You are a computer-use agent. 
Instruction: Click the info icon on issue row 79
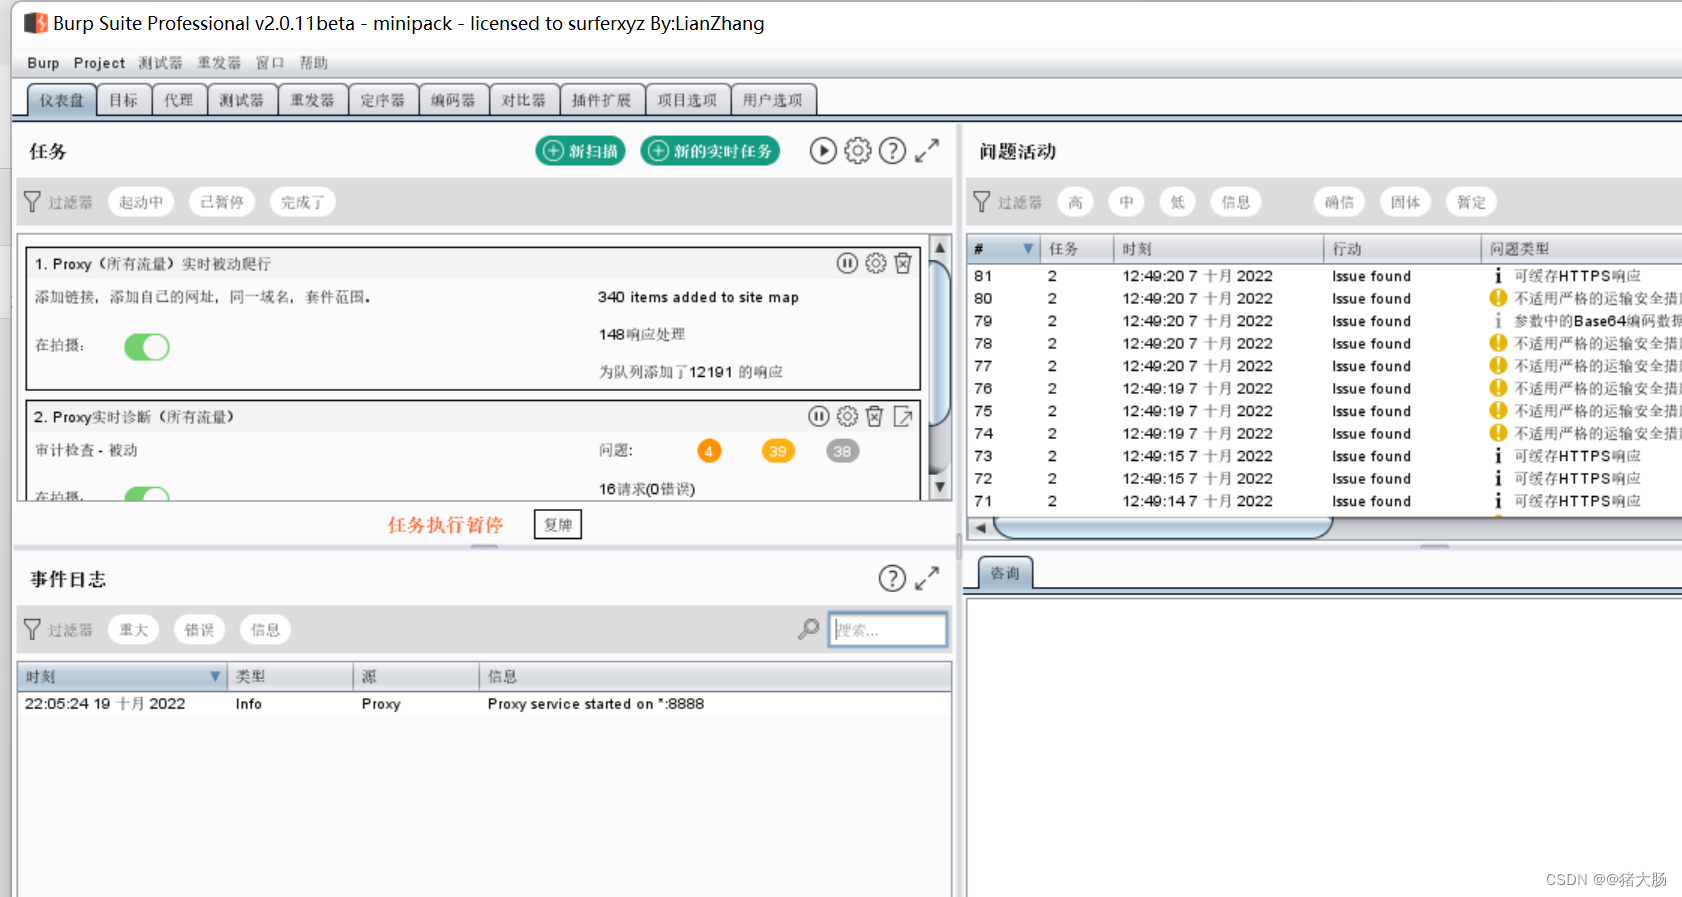[1498, 321]
